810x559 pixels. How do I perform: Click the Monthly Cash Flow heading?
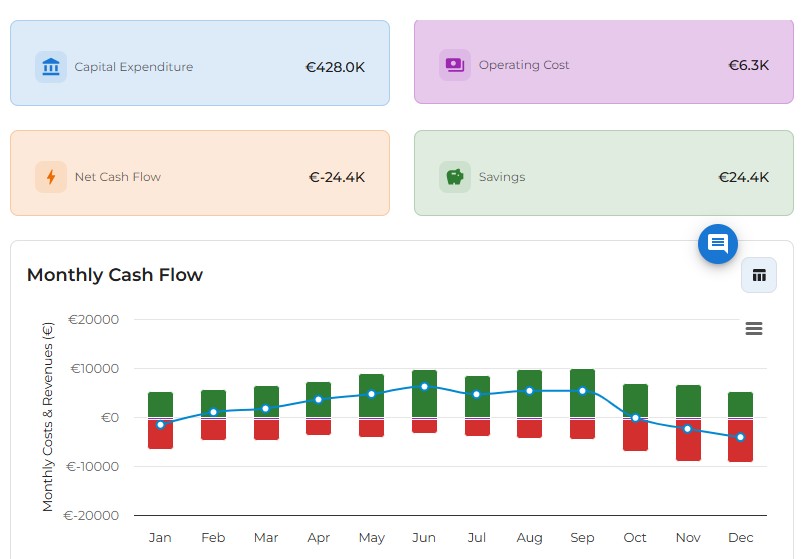pyautogui.click(x=115, y=275)
